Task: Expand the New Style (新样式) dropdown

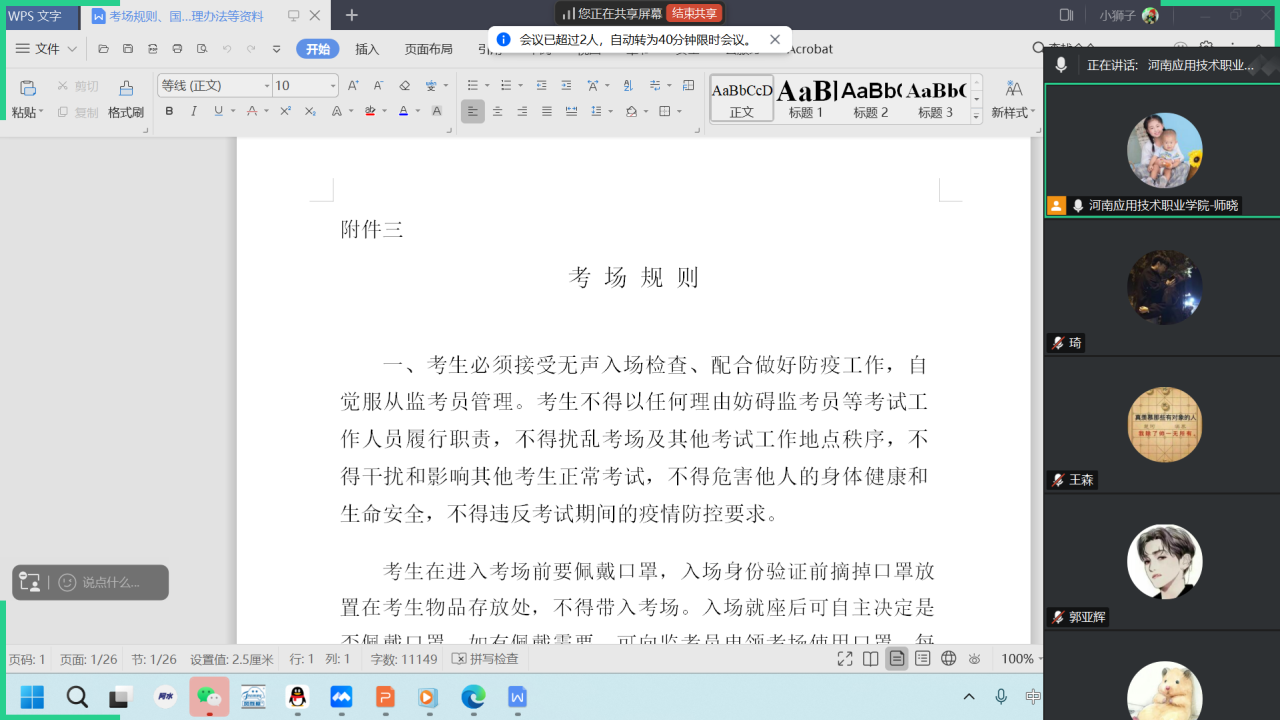Action: tap(1031, 113)
